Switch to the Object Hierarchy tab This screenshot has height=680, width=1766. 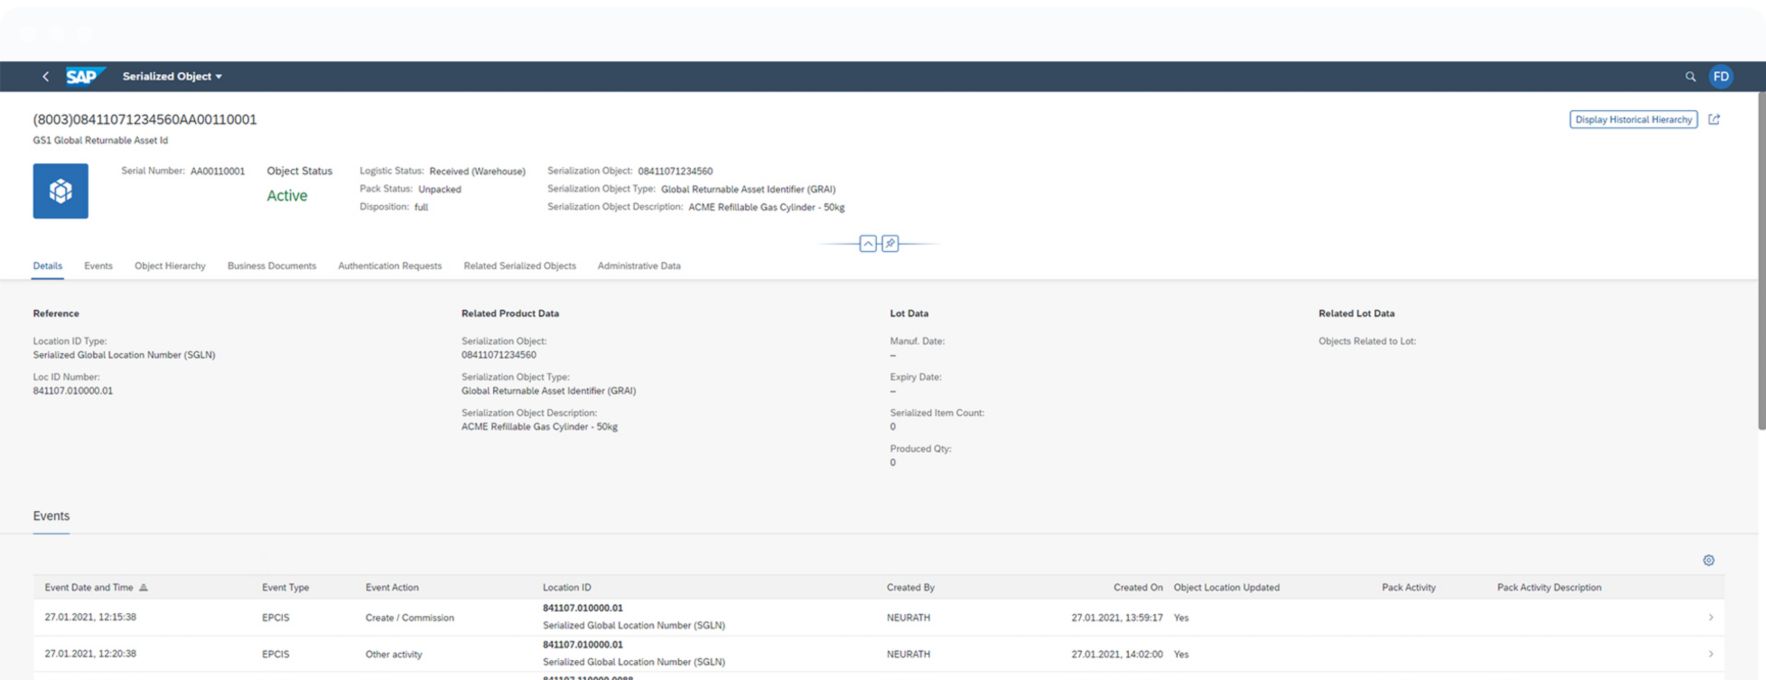[170, 266]
